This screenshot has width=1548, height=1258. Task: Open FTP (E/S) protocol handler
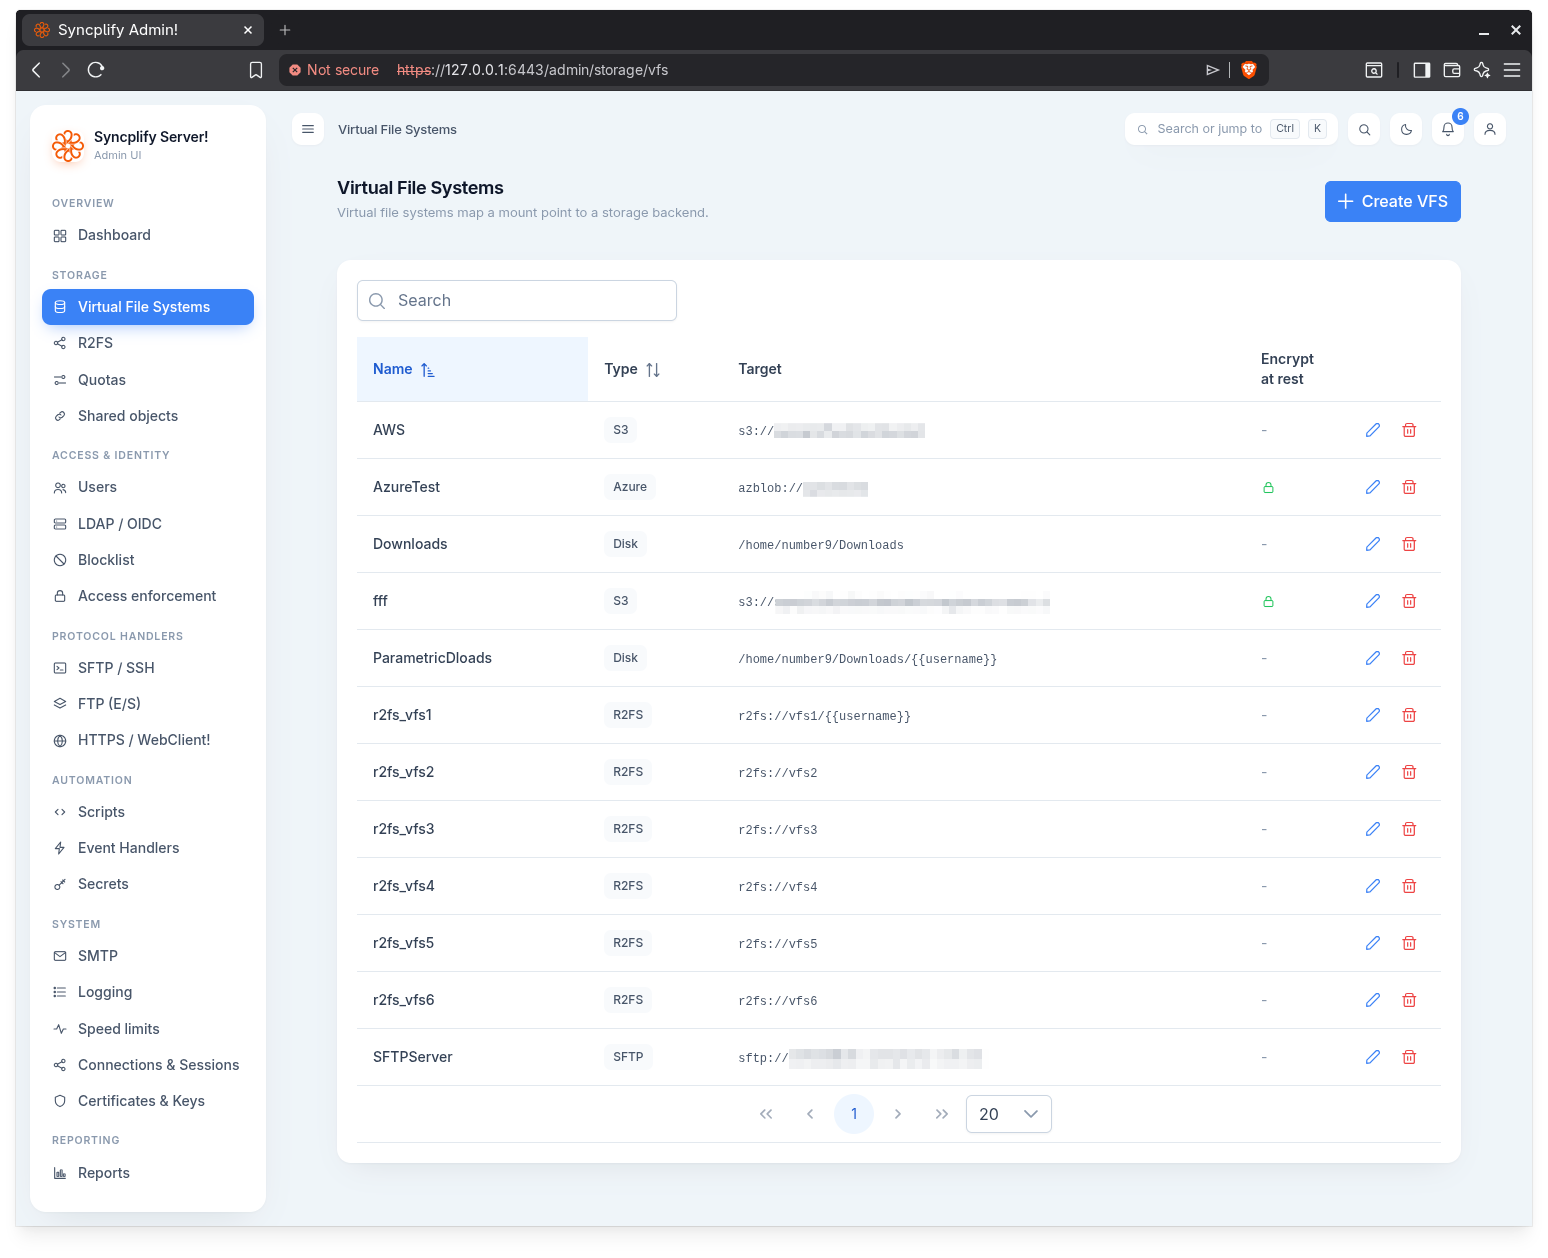pyautogui.click(x=148, y=704)
